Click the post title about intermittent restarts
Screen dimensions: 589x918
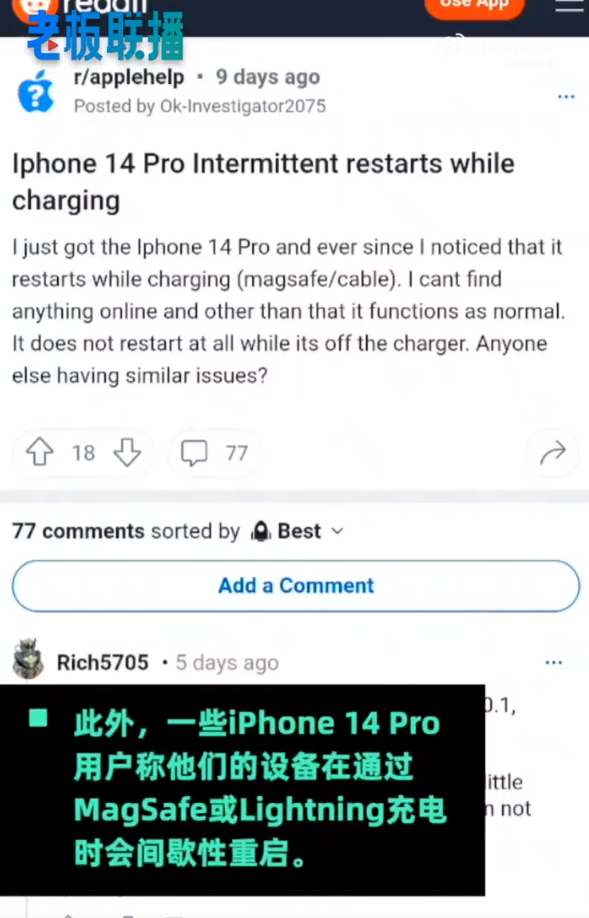263,181
